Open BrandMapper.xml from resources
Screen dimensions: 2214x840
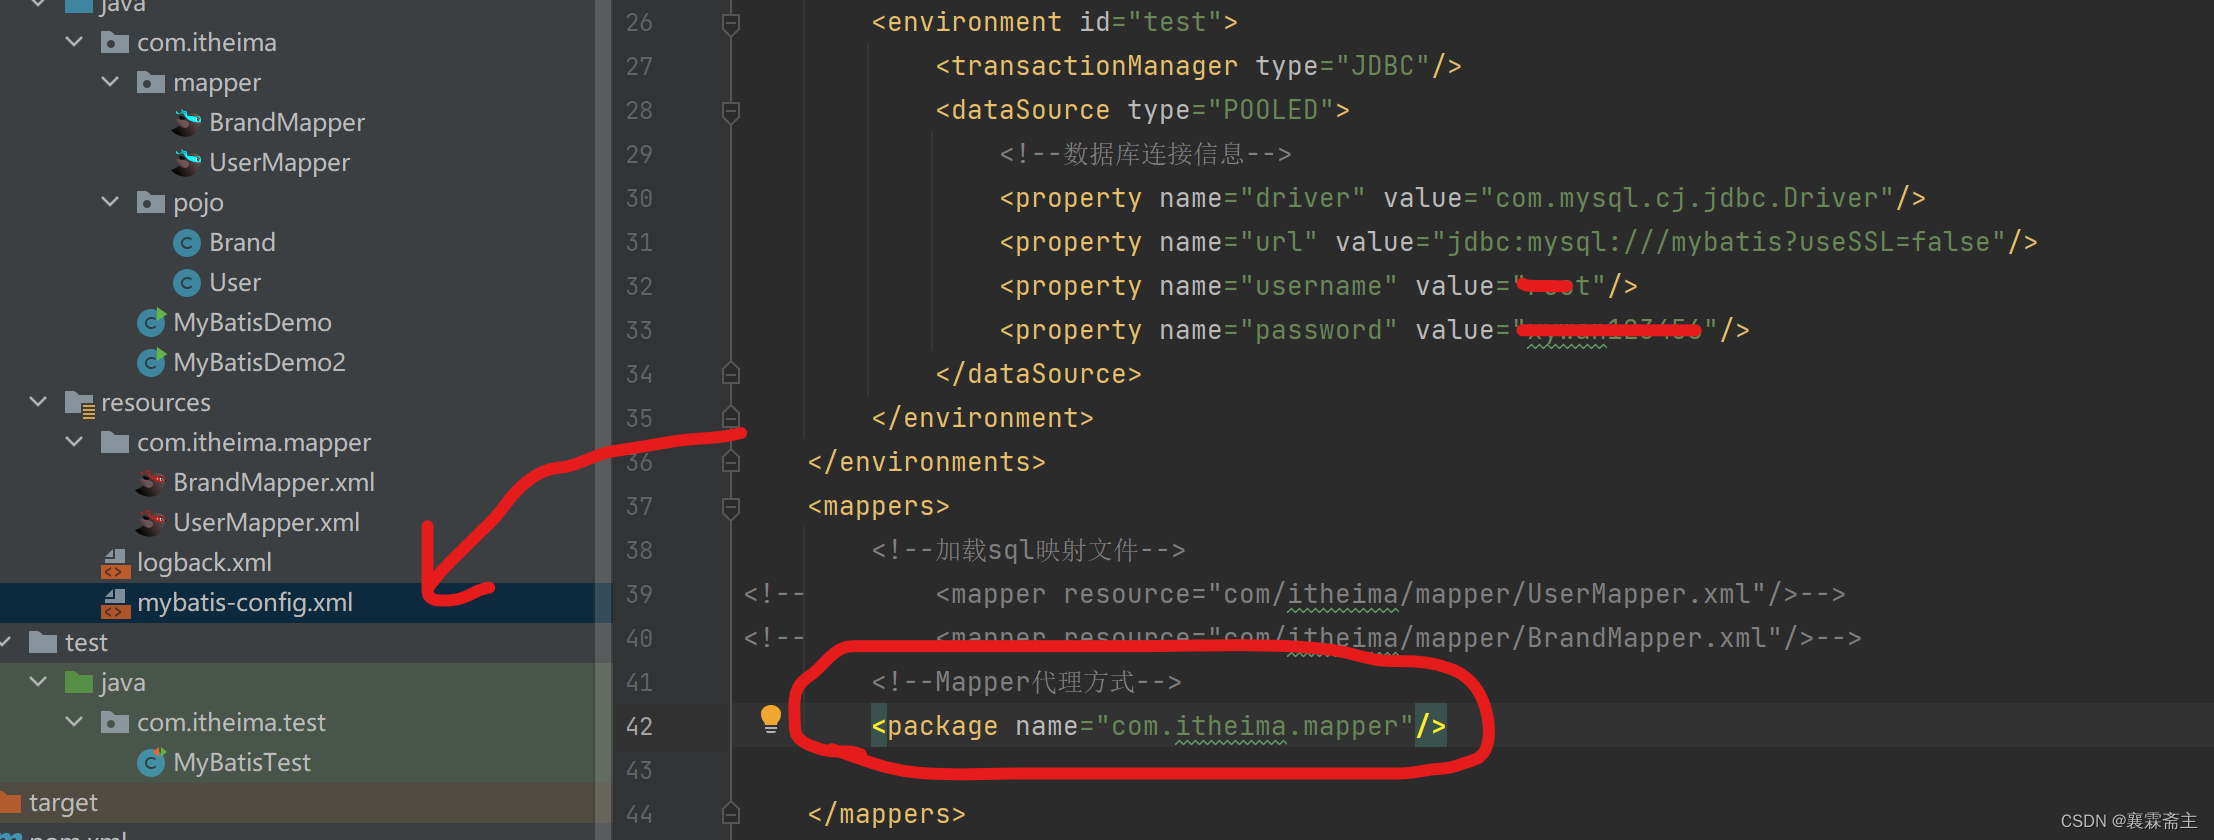click(274, 483)
